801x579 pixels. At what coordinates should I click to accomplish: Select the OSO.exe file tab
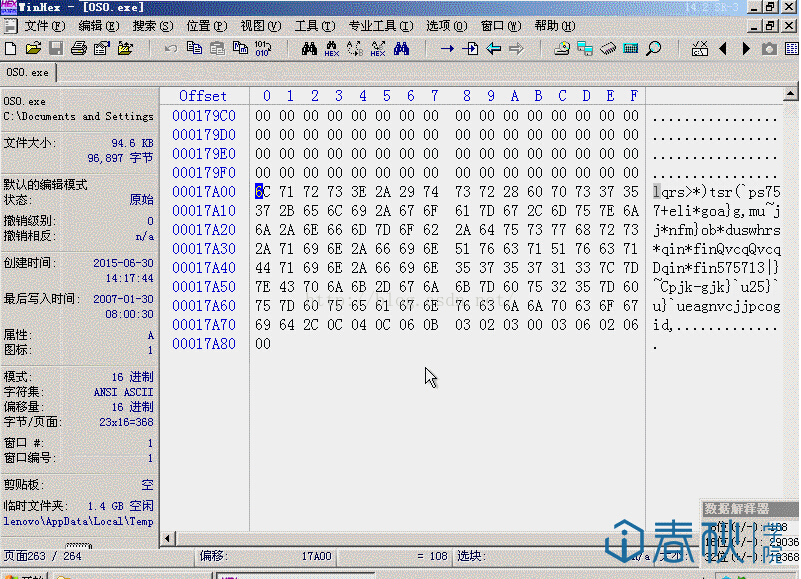point(28,73)
